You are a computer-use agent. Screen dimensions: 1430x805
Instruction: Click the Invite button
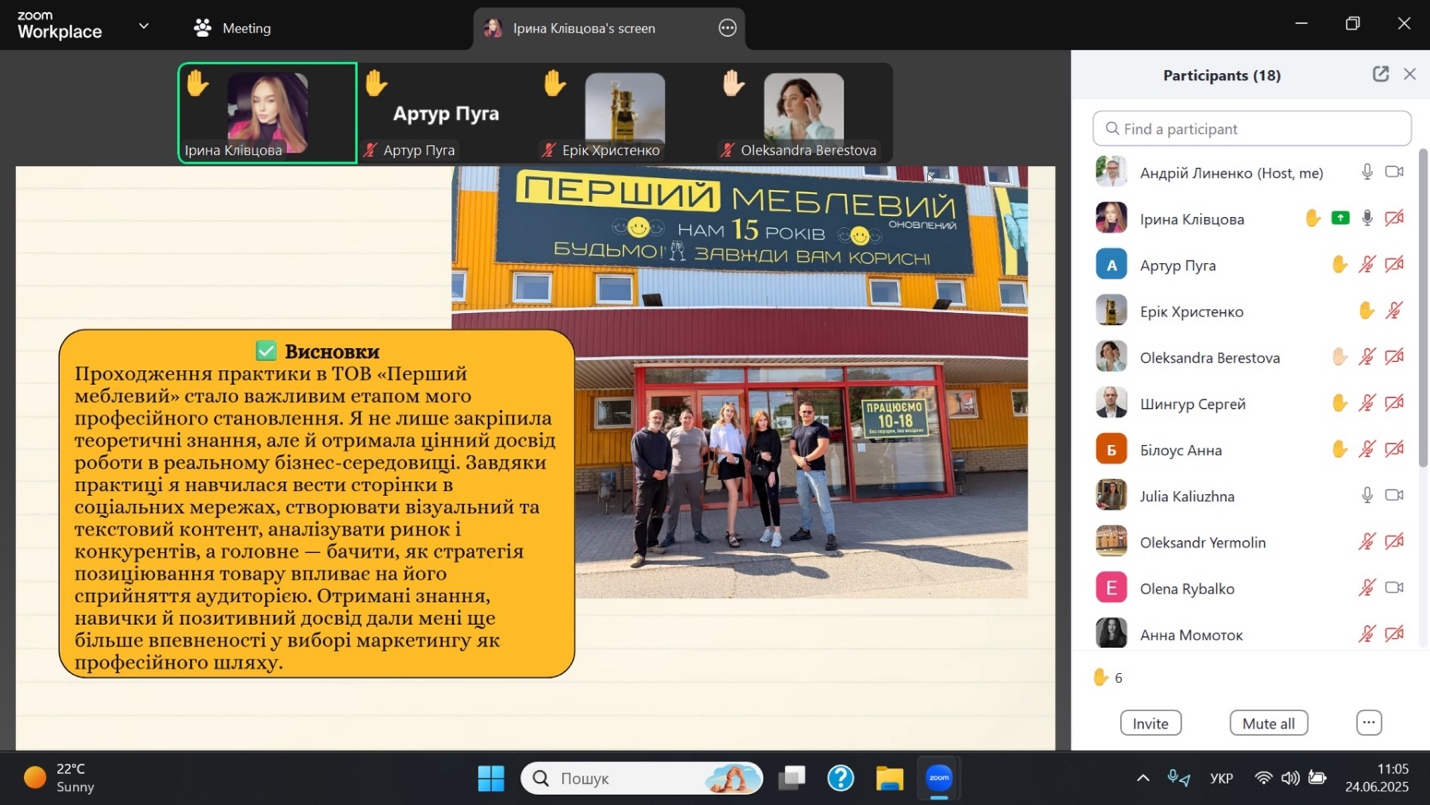point(1150,723)
